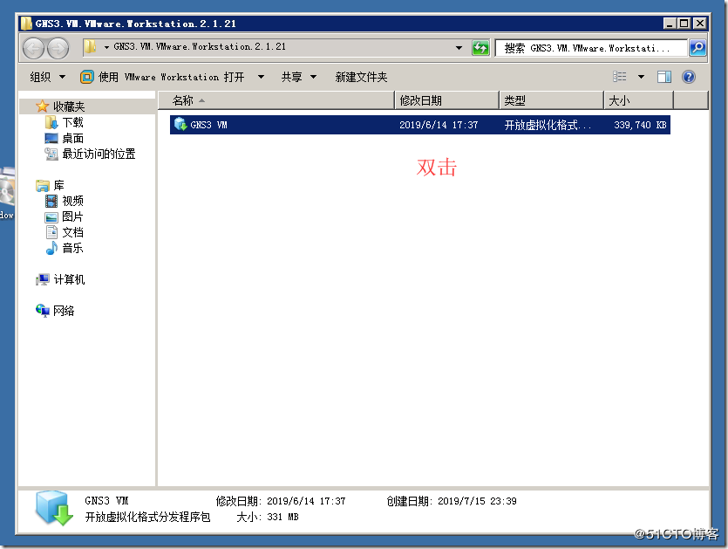Screen dimensions: 728x549
Task: Click the 计算机 computer icon
Action: pyautogui.click(x=43, y=280)
